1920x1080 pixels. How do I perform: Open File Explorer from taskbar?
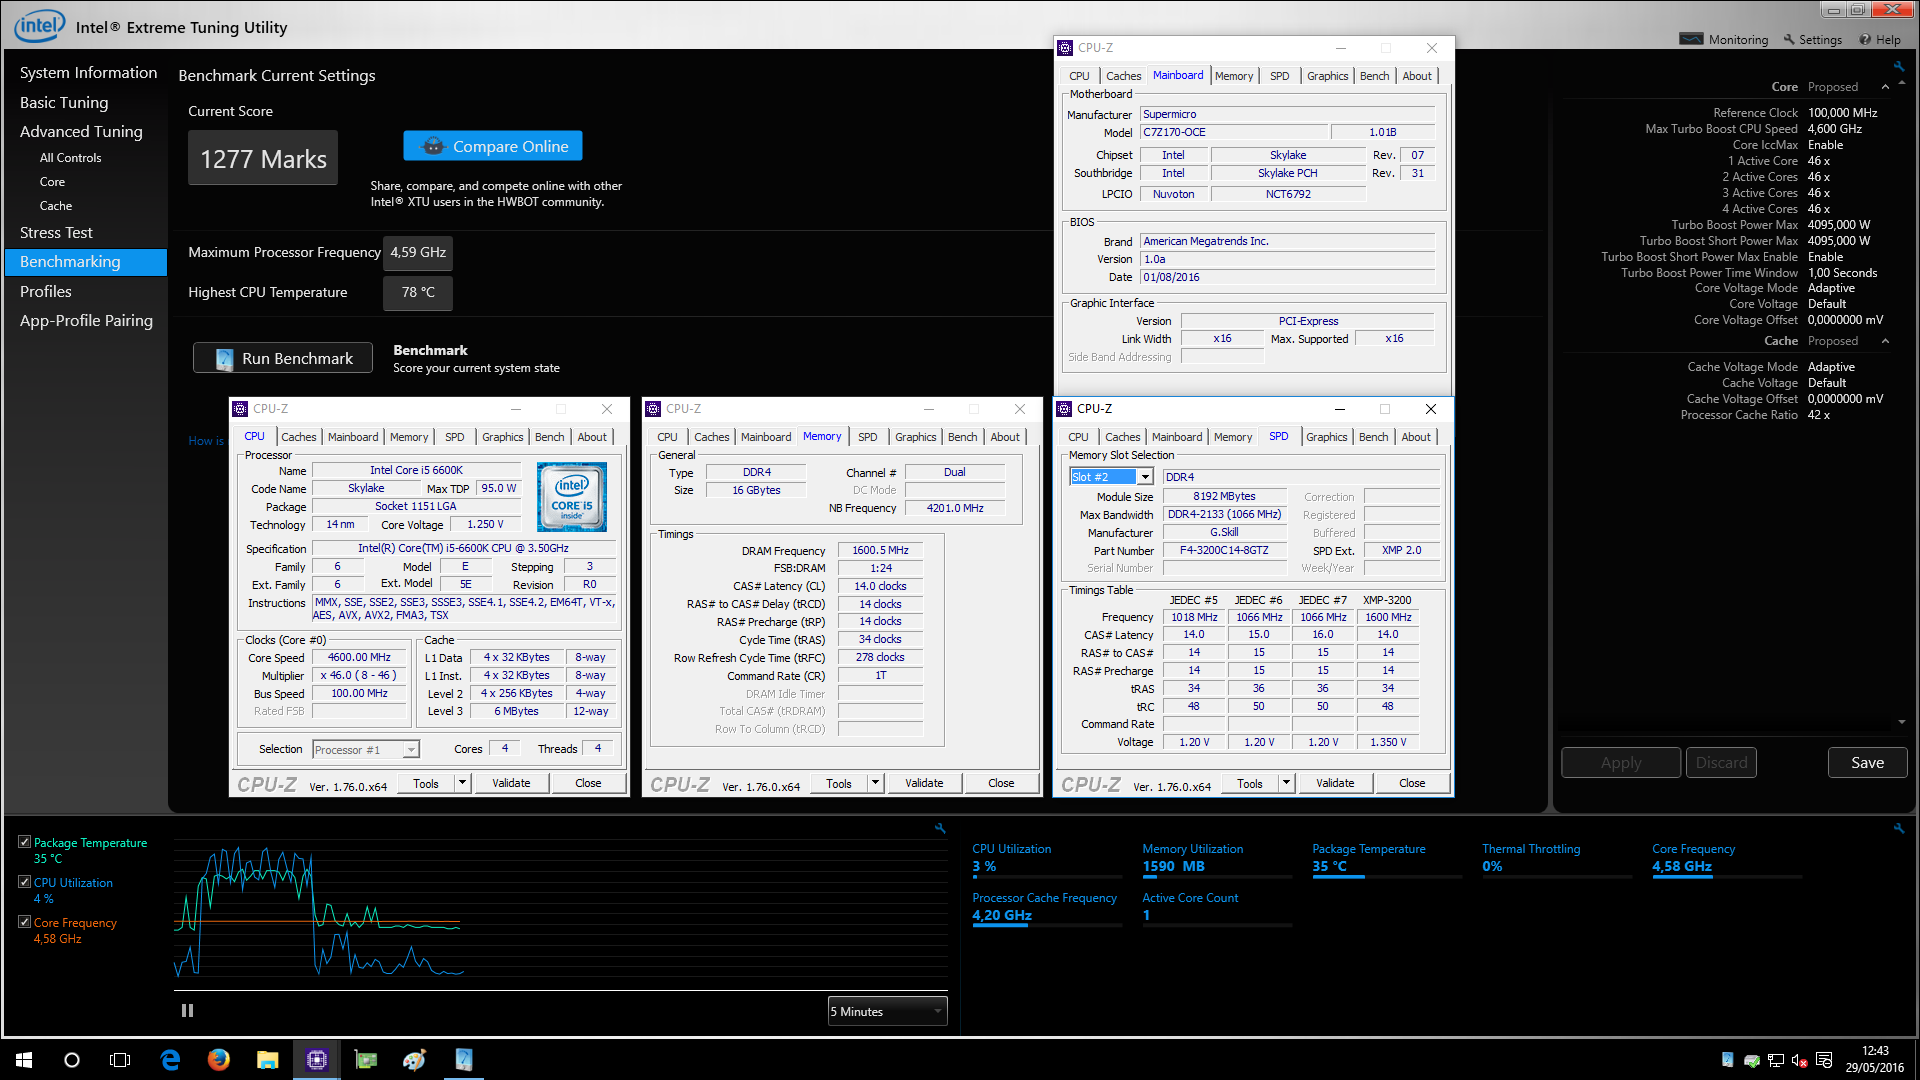click(268, 1060)
